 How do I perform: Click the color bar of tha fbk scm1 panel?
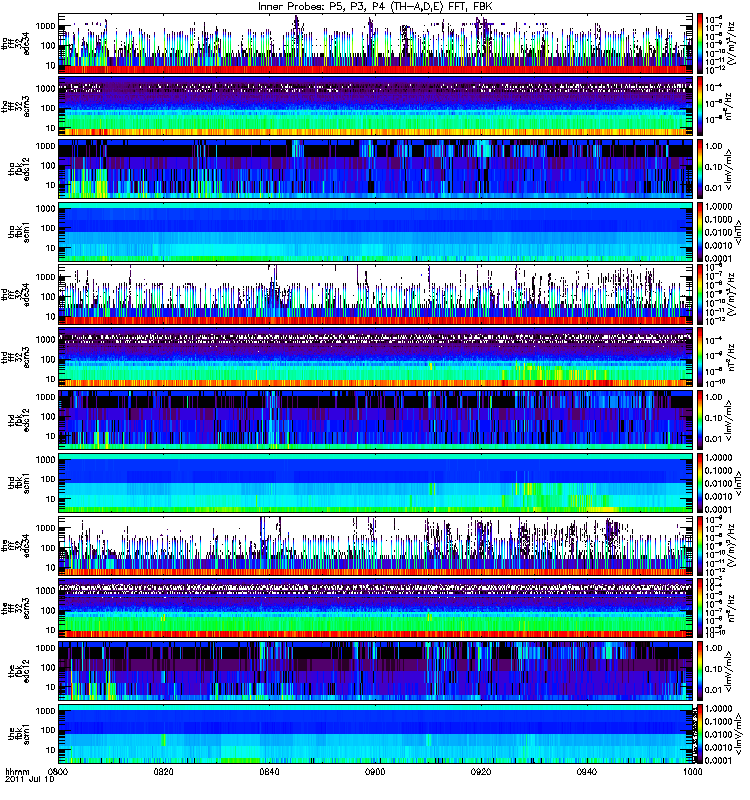pos(700,232)
